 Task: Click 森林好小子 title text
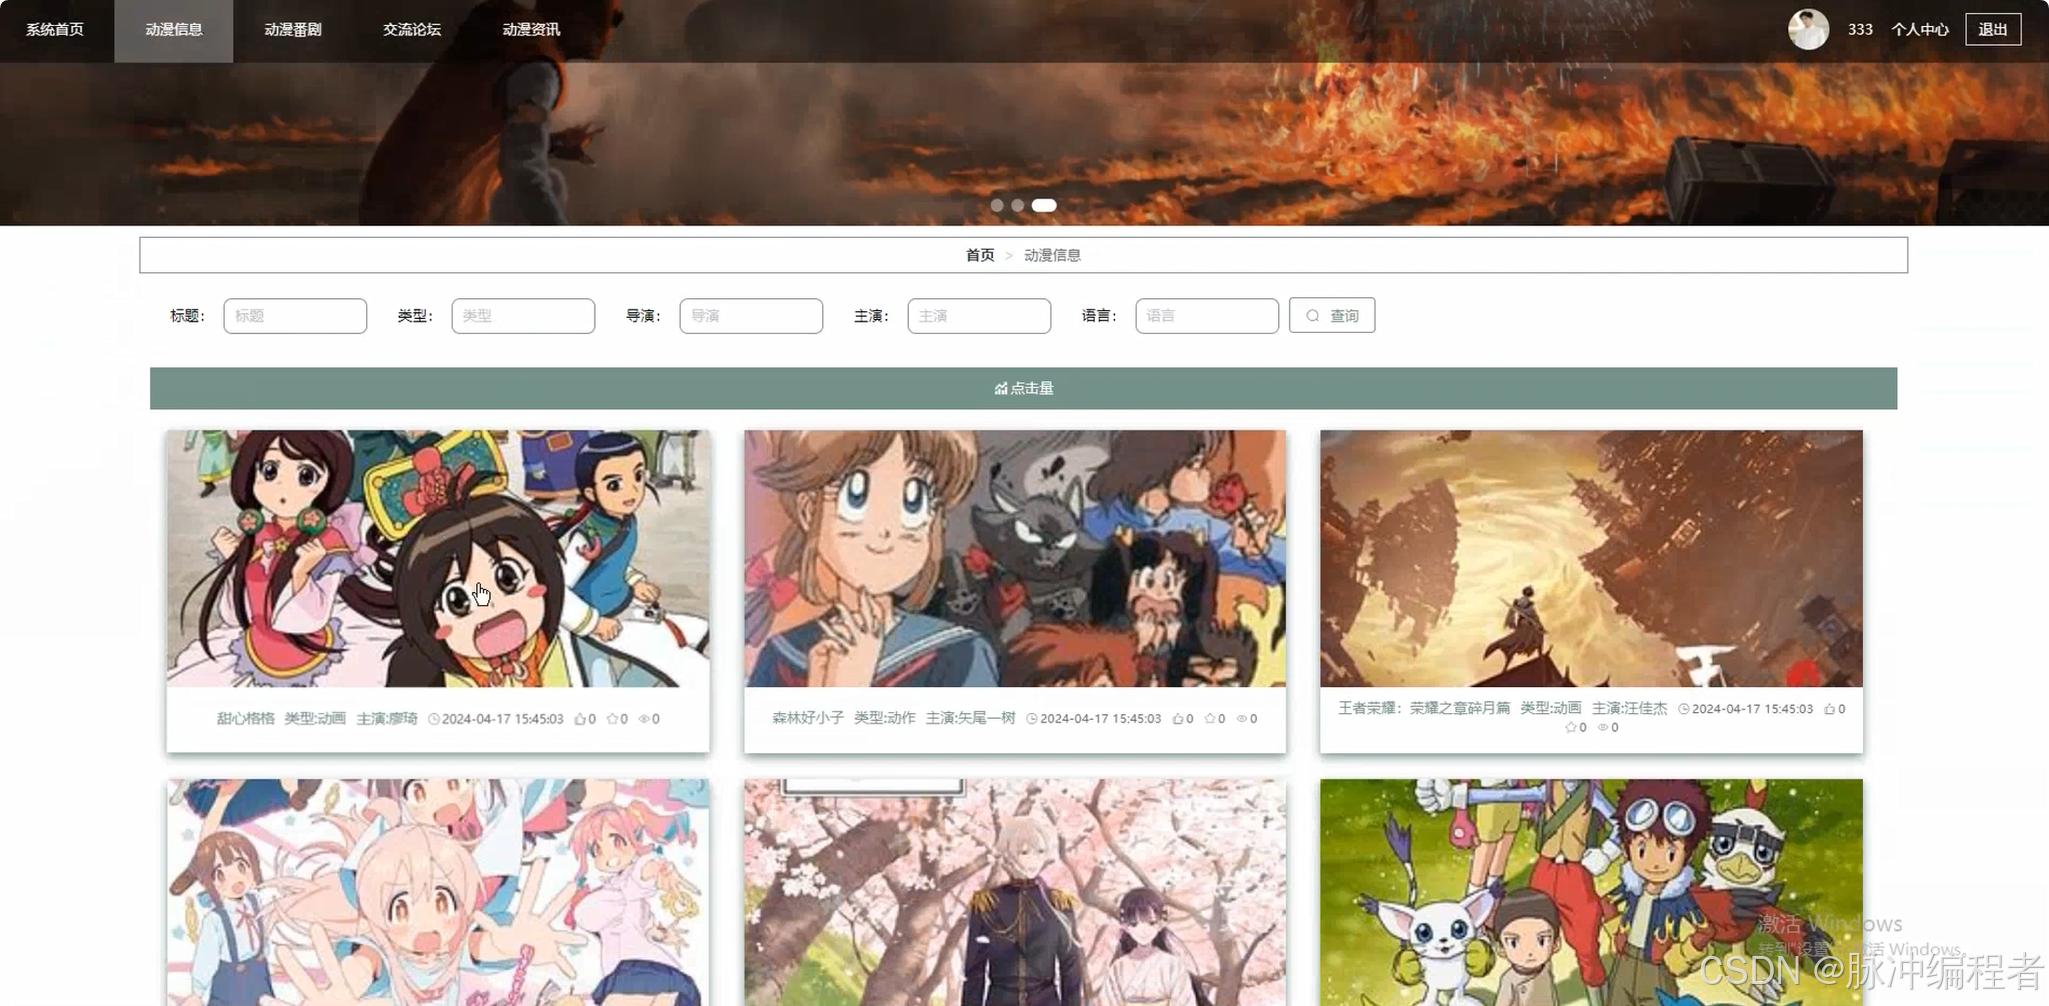(808, 718)
